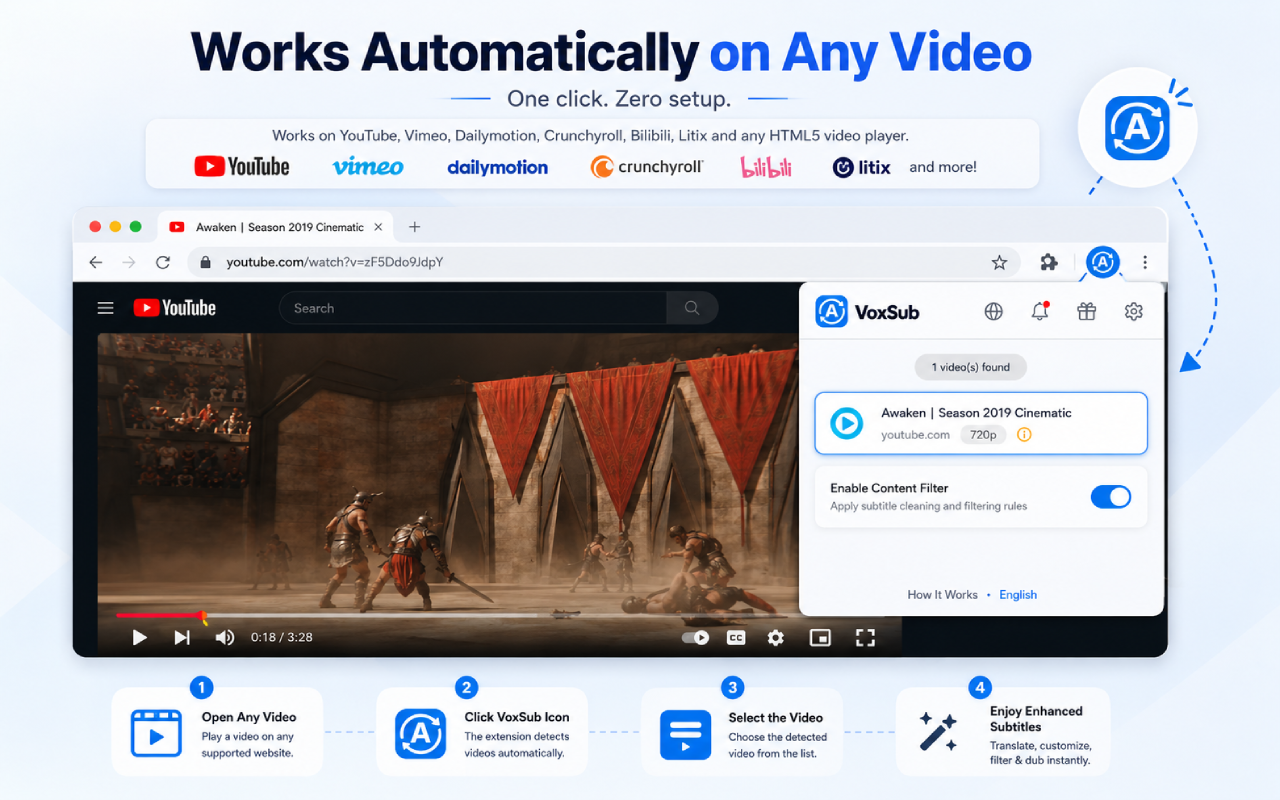Change language via English link
The image size is (1280, 800).
[x=1018, y=595]
